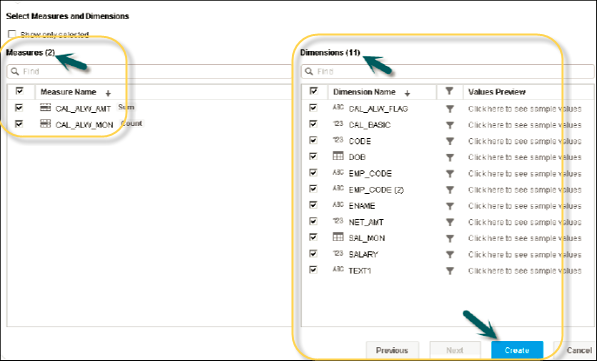Image resolution: width=597 pixels, height=361 pixels.
Task: Open the filter for the SALARY dimension
Action: pyautogui.click(x=450, y=254)
